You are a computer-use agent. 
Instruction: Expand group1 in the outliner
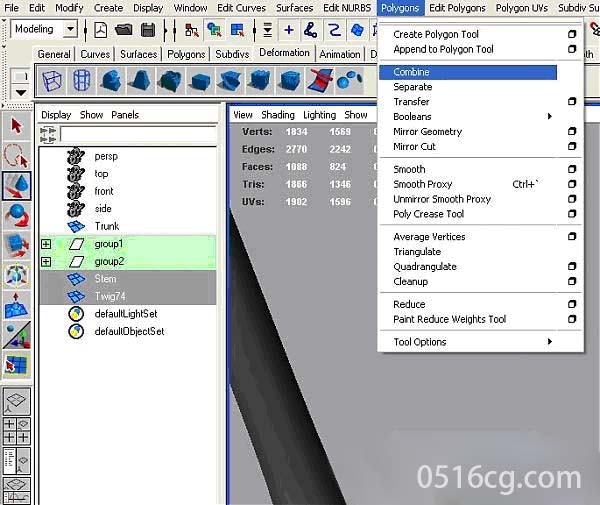tap(46, 244)
